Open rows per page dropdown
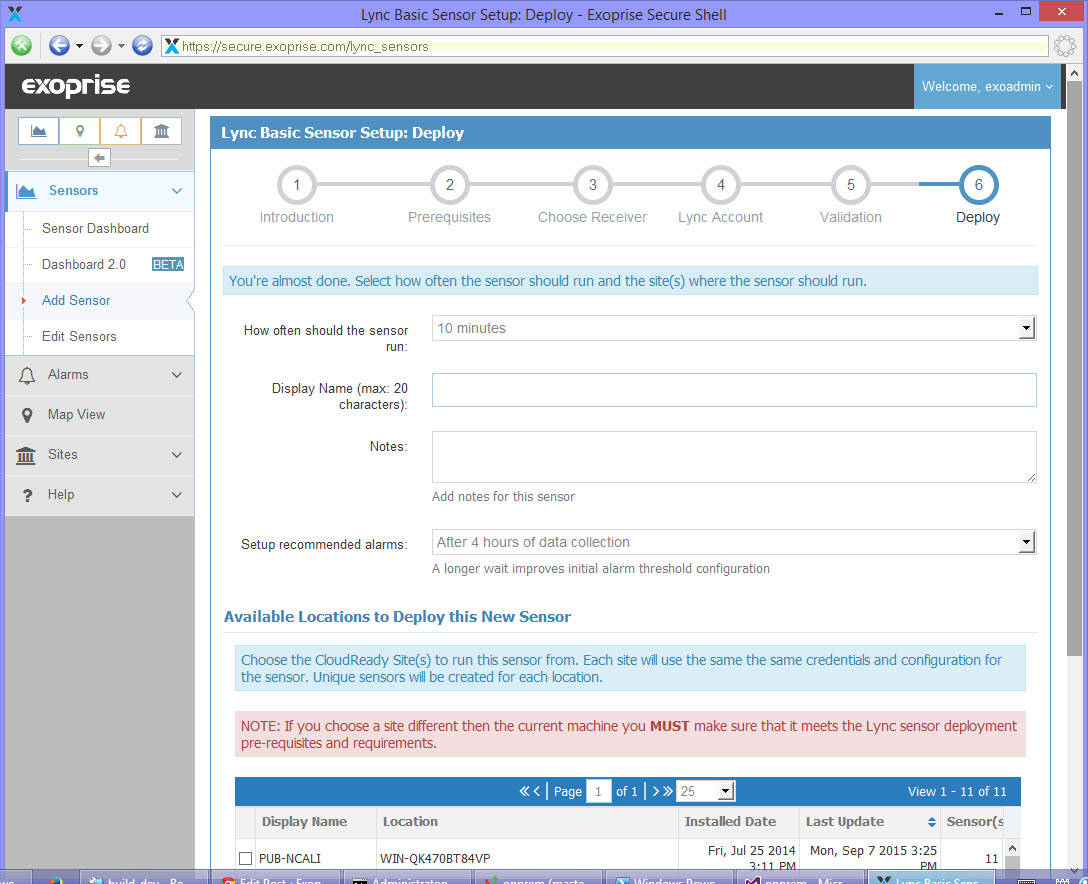 point(705,791)
